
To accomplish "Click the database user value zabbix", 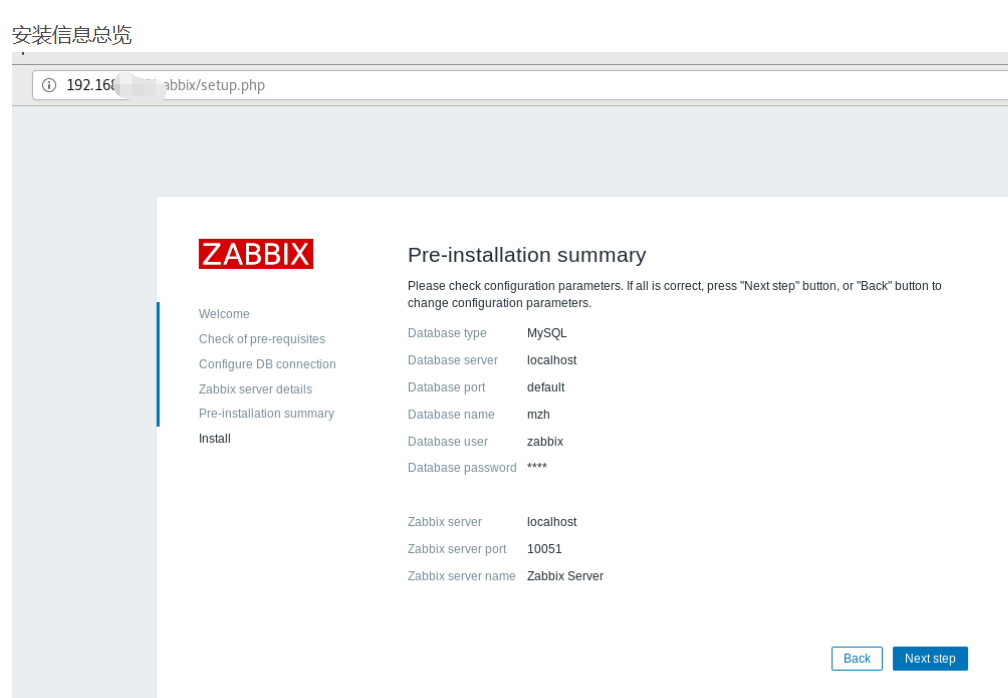I will (x=545, y=442).
